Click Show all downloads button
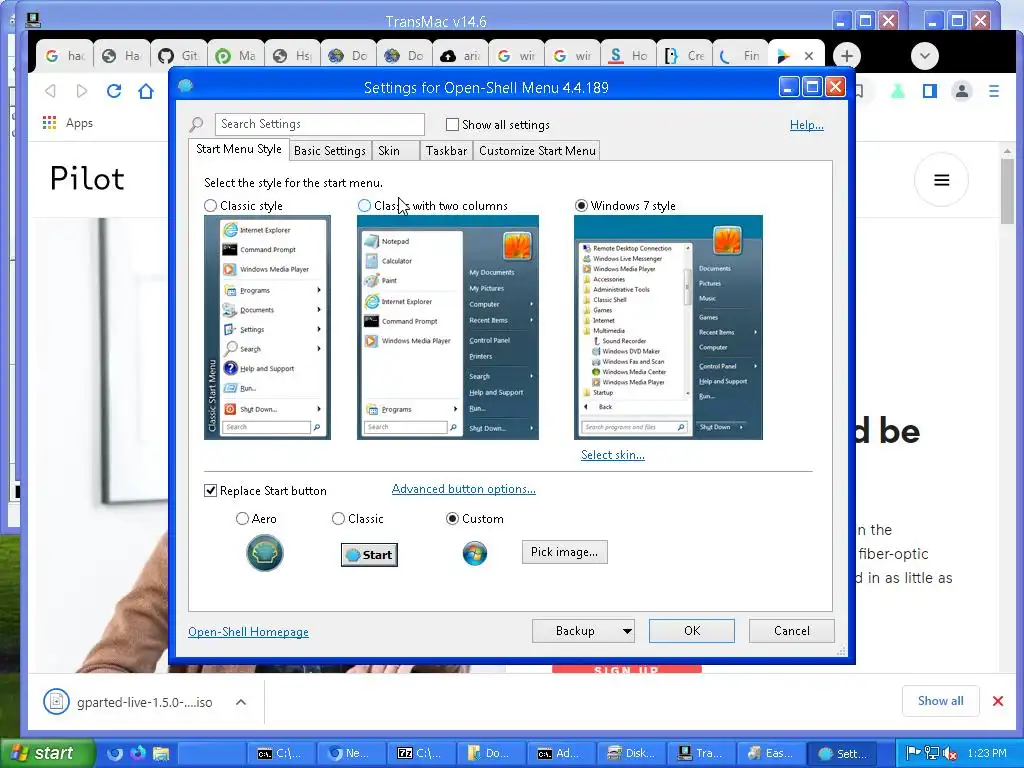The width and height of the screenshot is (1024, 768). [940, 701]
